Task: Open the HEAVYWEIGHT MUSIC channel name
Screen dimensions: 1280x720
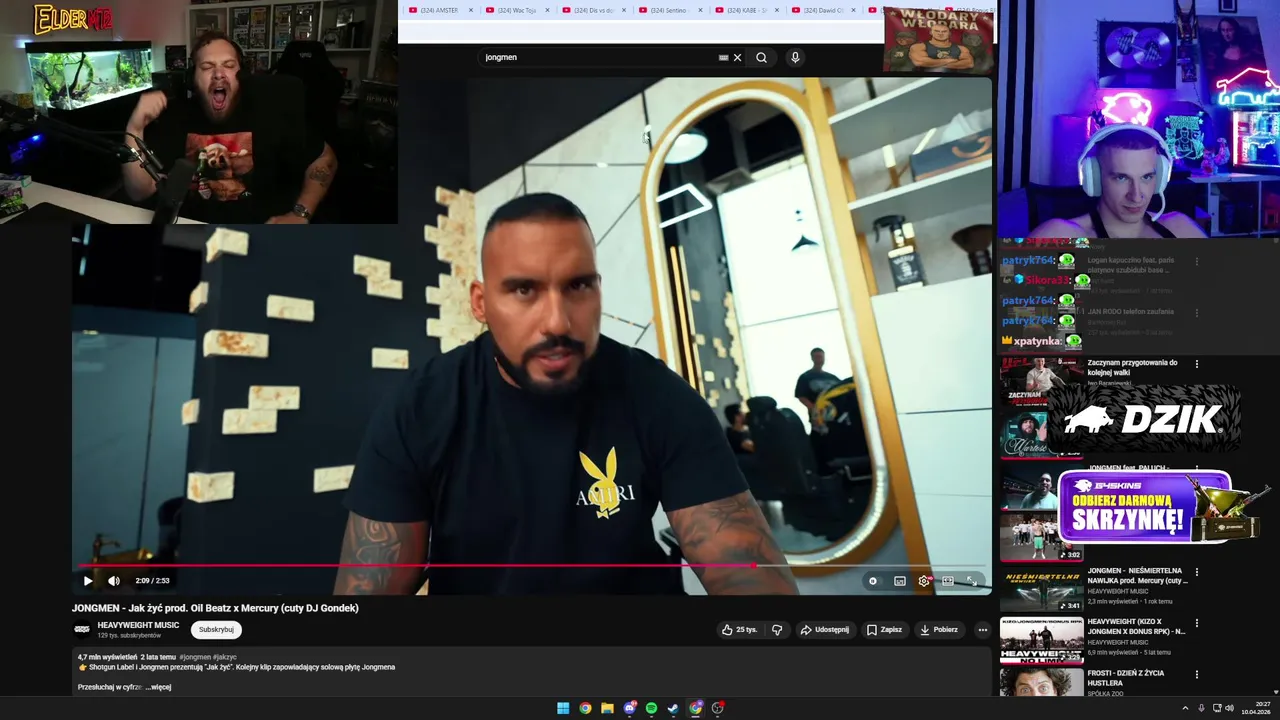Action: [x=138, y=625]
